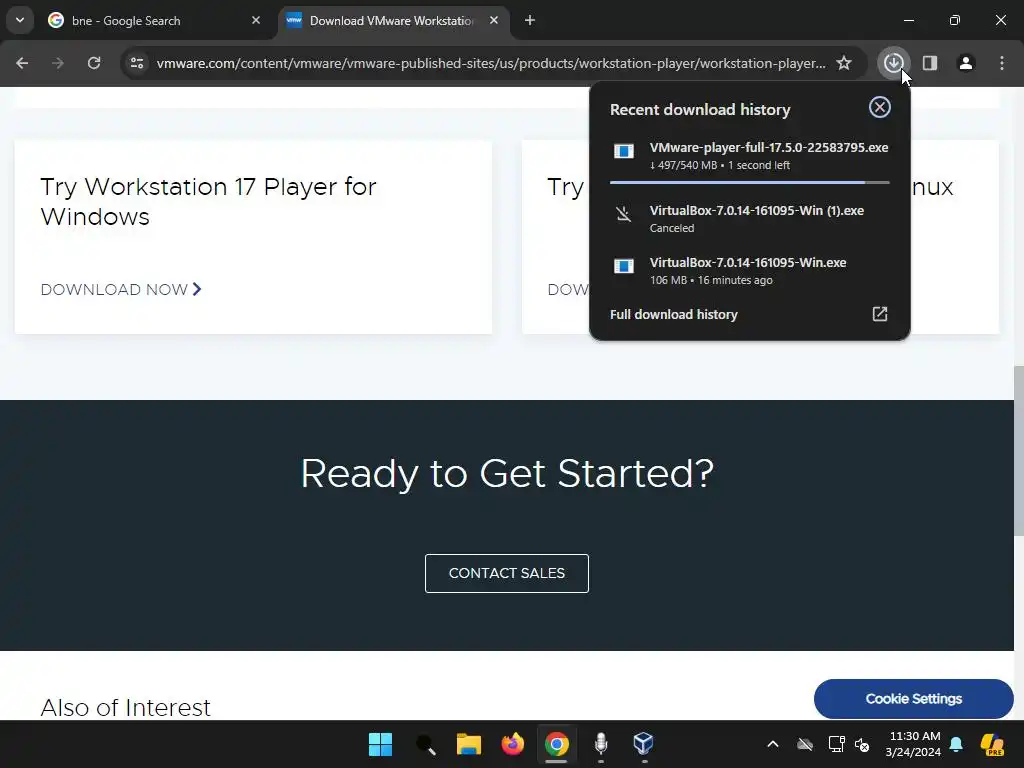The height and width of the screenshot is (768, 1024).
Task: Open the microphone app in taskbar
Action: point(601,744)
